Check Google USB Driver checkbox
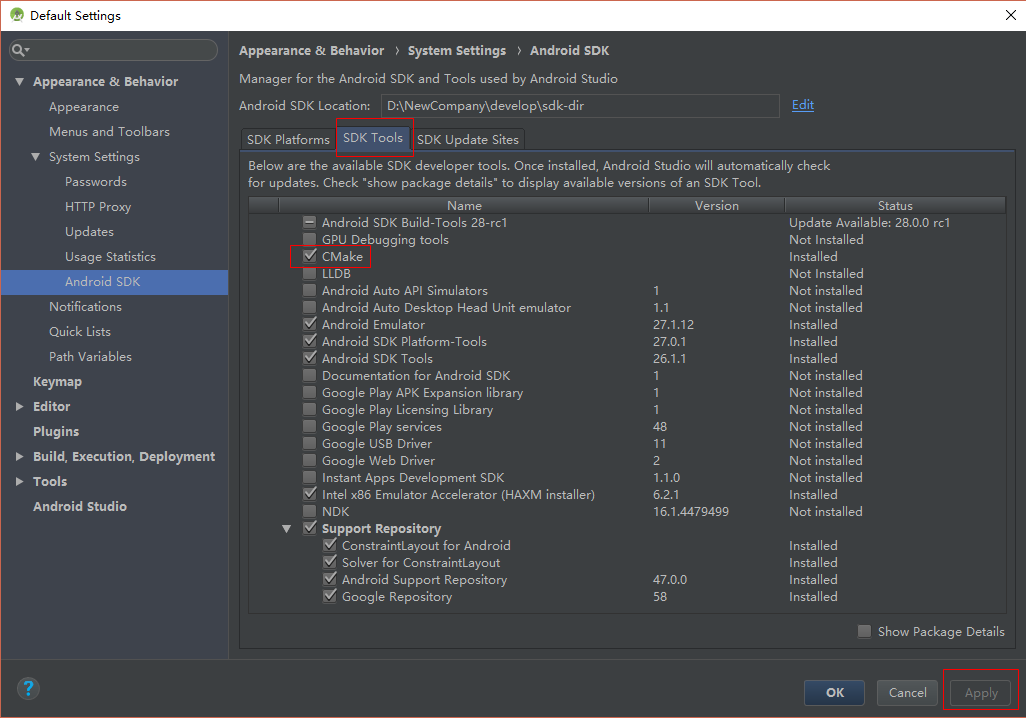 310,443
